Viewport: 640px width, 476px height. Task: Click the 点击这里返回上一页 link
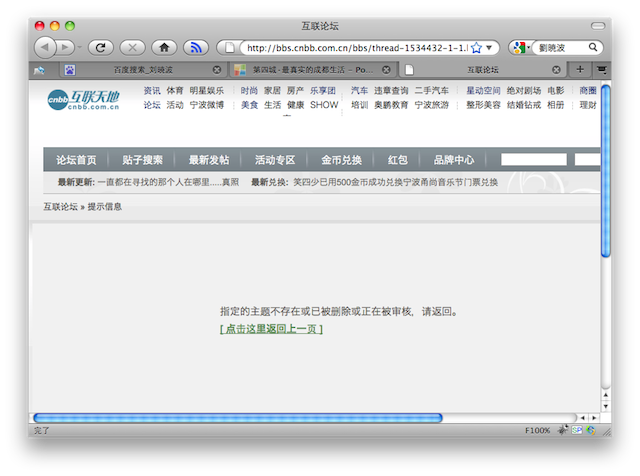pos(271,329)
